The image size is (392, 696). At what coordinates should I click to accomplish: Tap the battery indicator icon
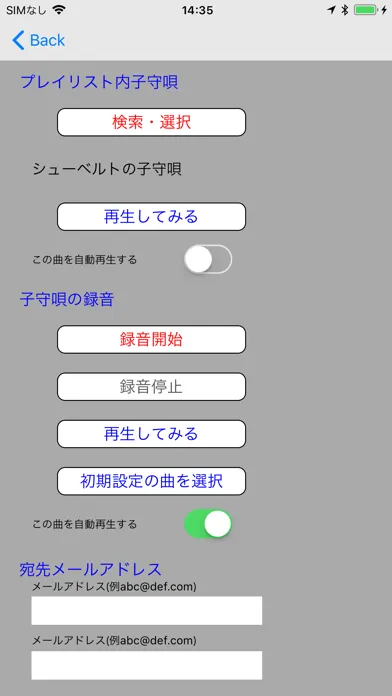coord(365,10)
